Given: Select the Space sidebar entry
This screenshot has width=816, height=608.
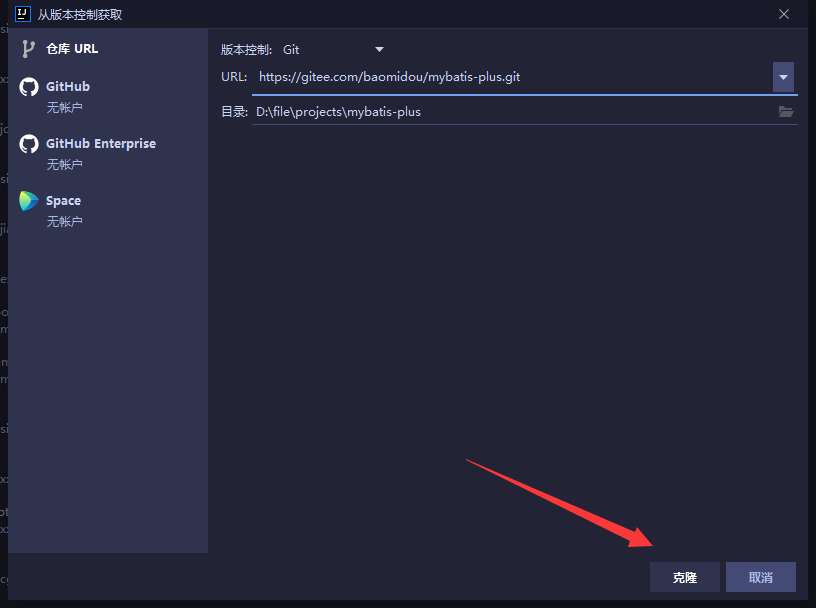Looking at the screenshot, I should (x=63, y=201).
